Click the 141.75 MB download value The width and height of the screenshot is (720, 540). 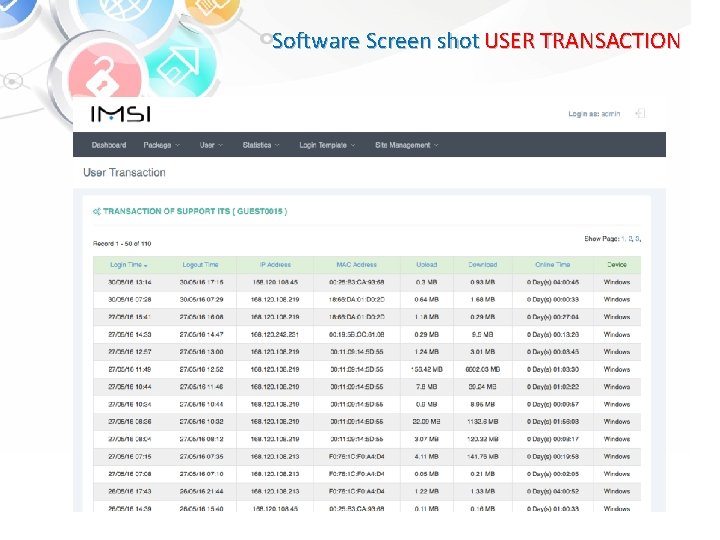click(483, 457)
